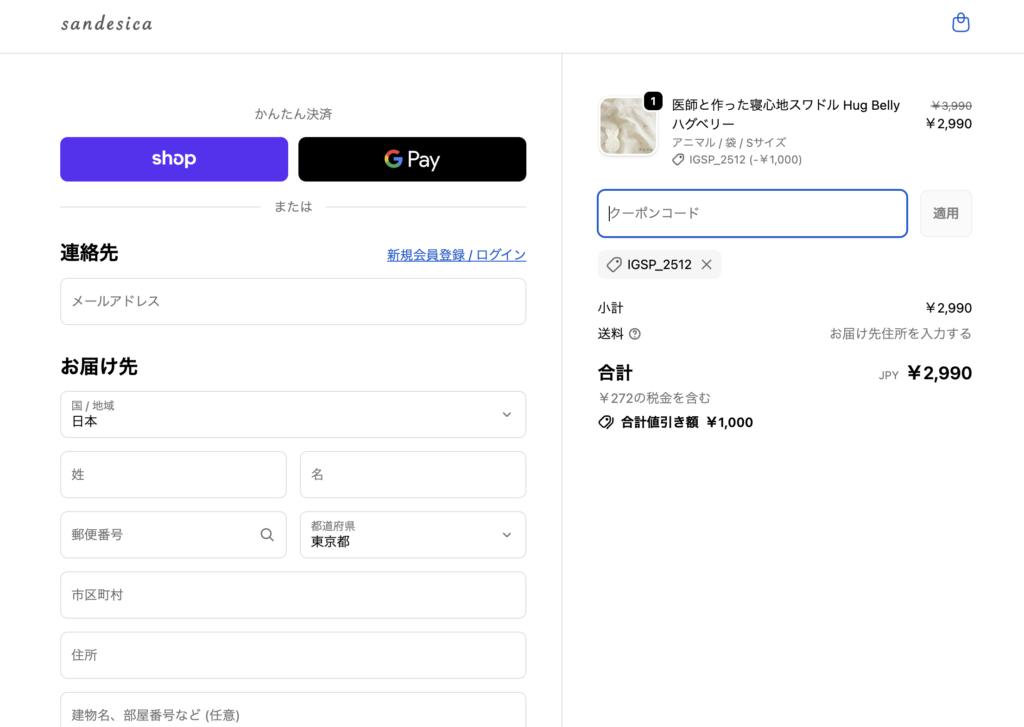Open the 新規会員登録 / ログイン link
1024x727 pixels.
point(456,255)
